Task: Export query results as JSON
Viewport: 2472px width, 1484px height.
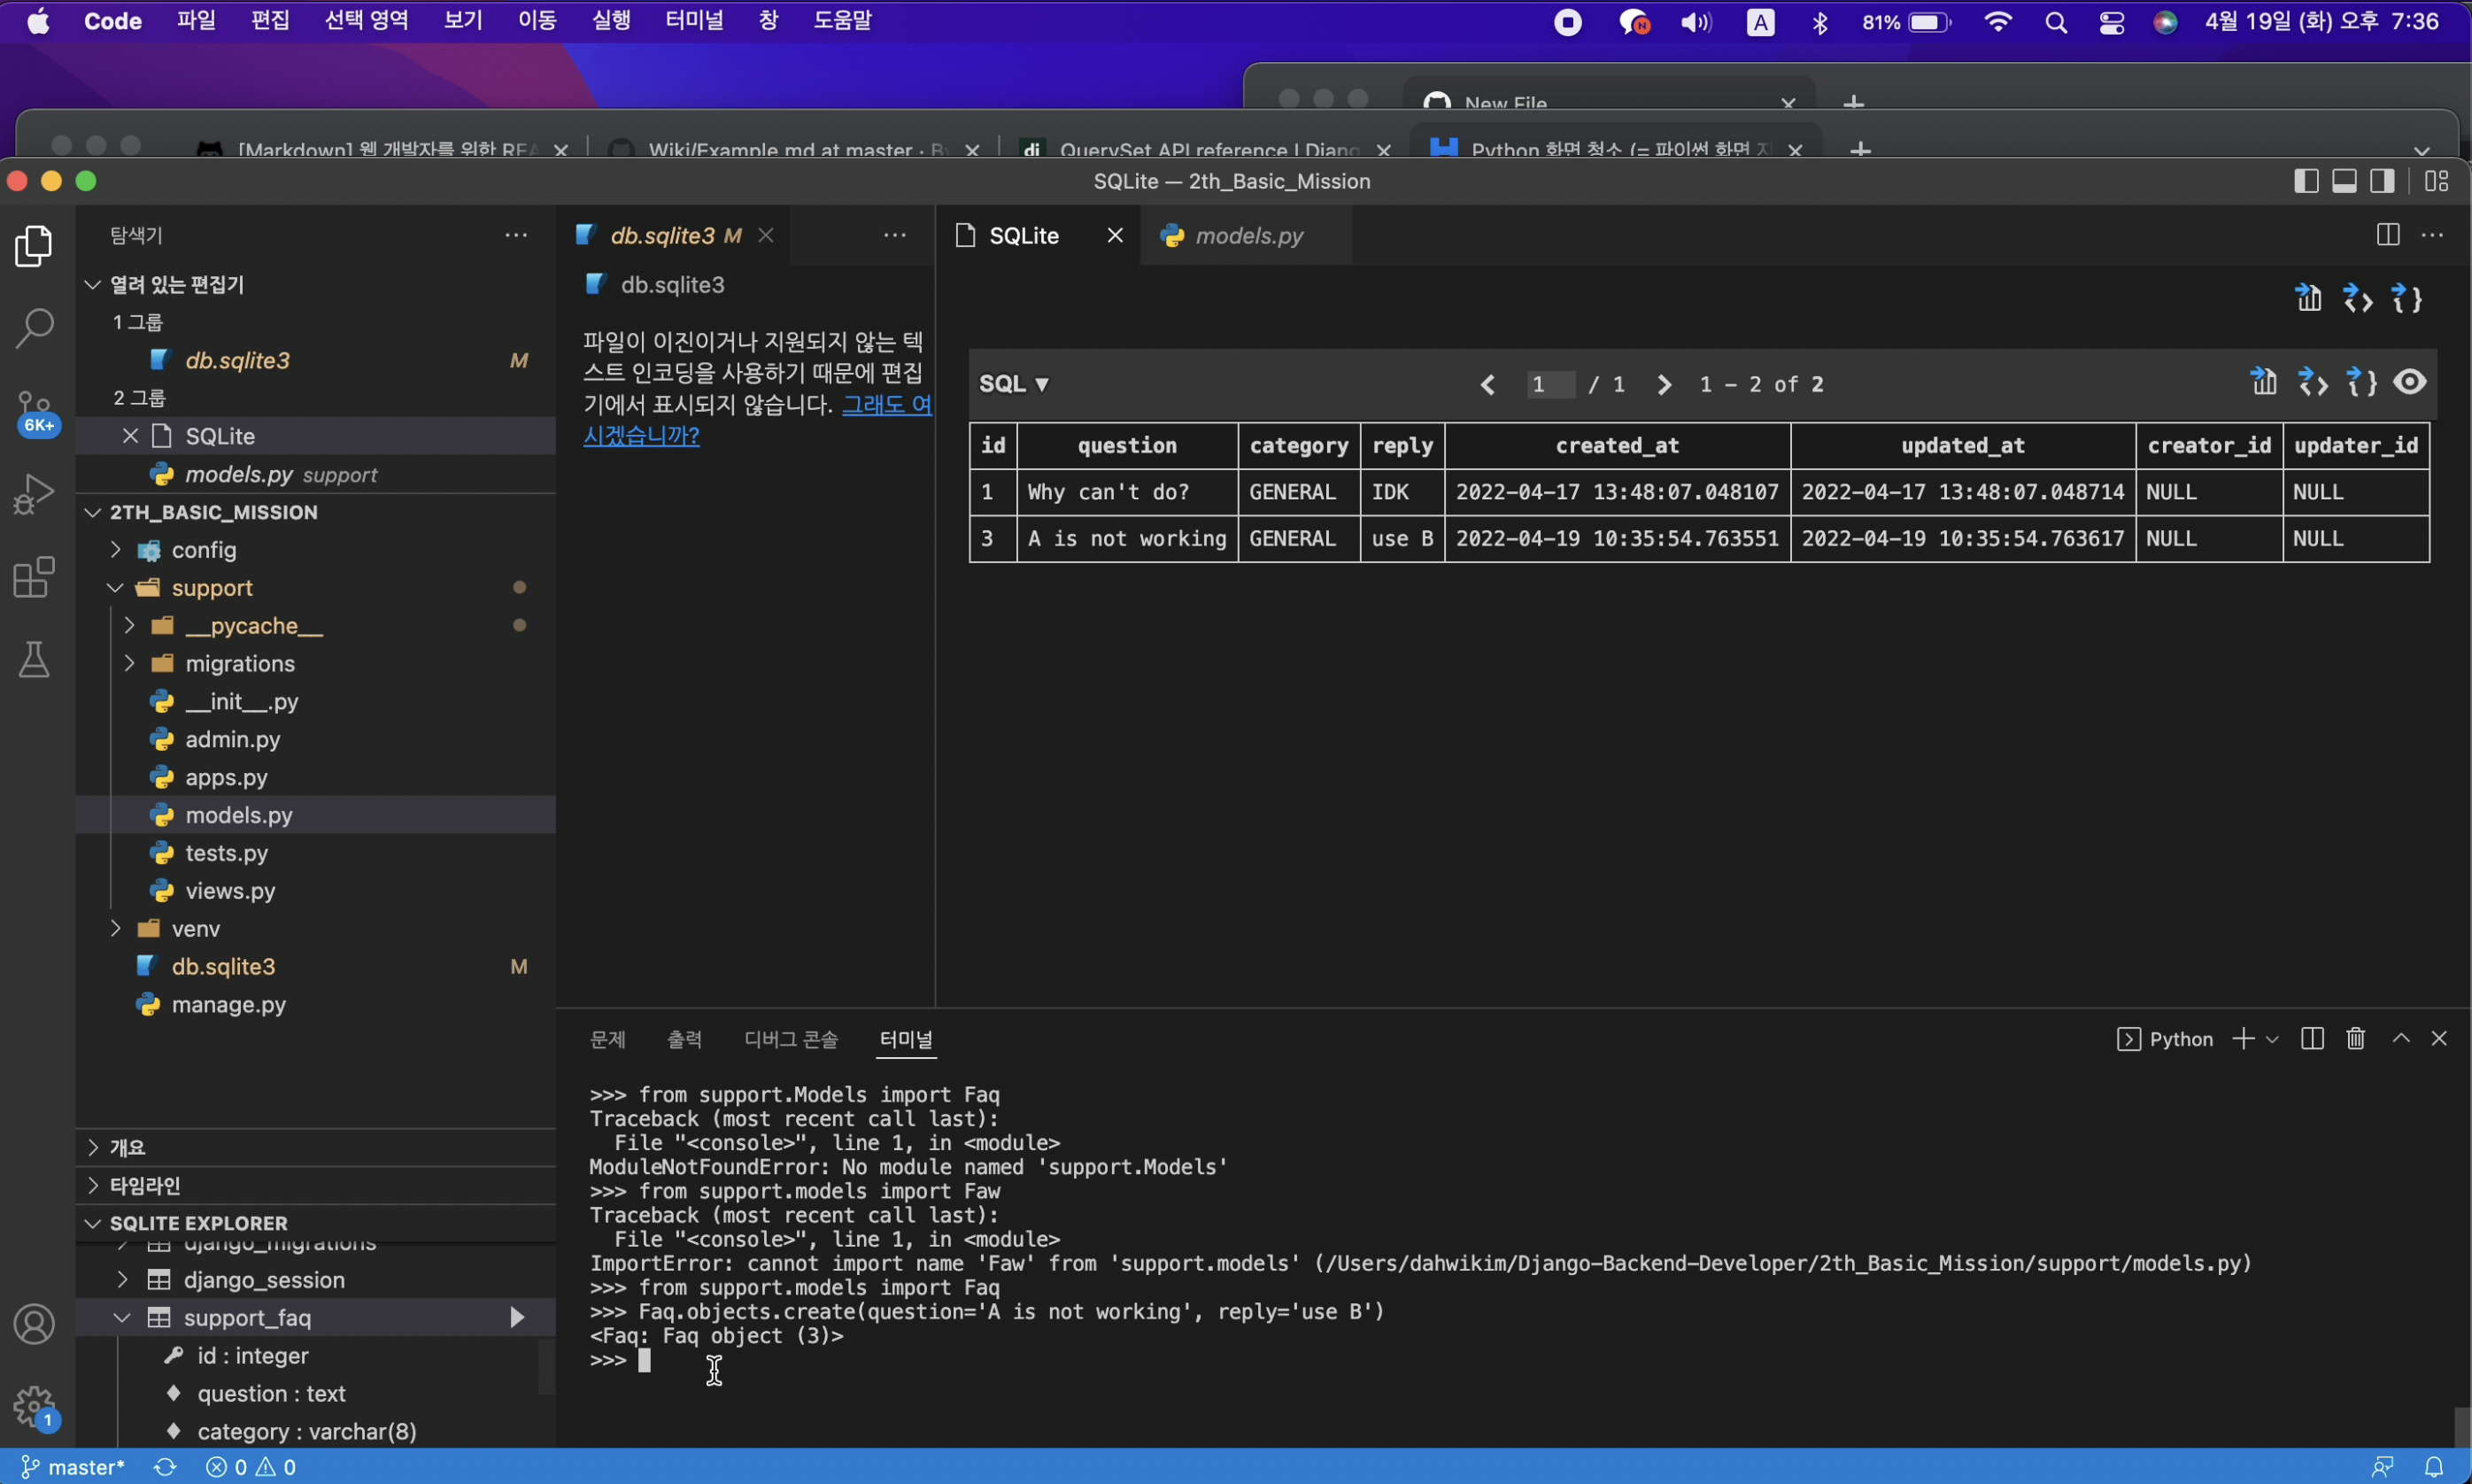Action: tap(2361, 383)
